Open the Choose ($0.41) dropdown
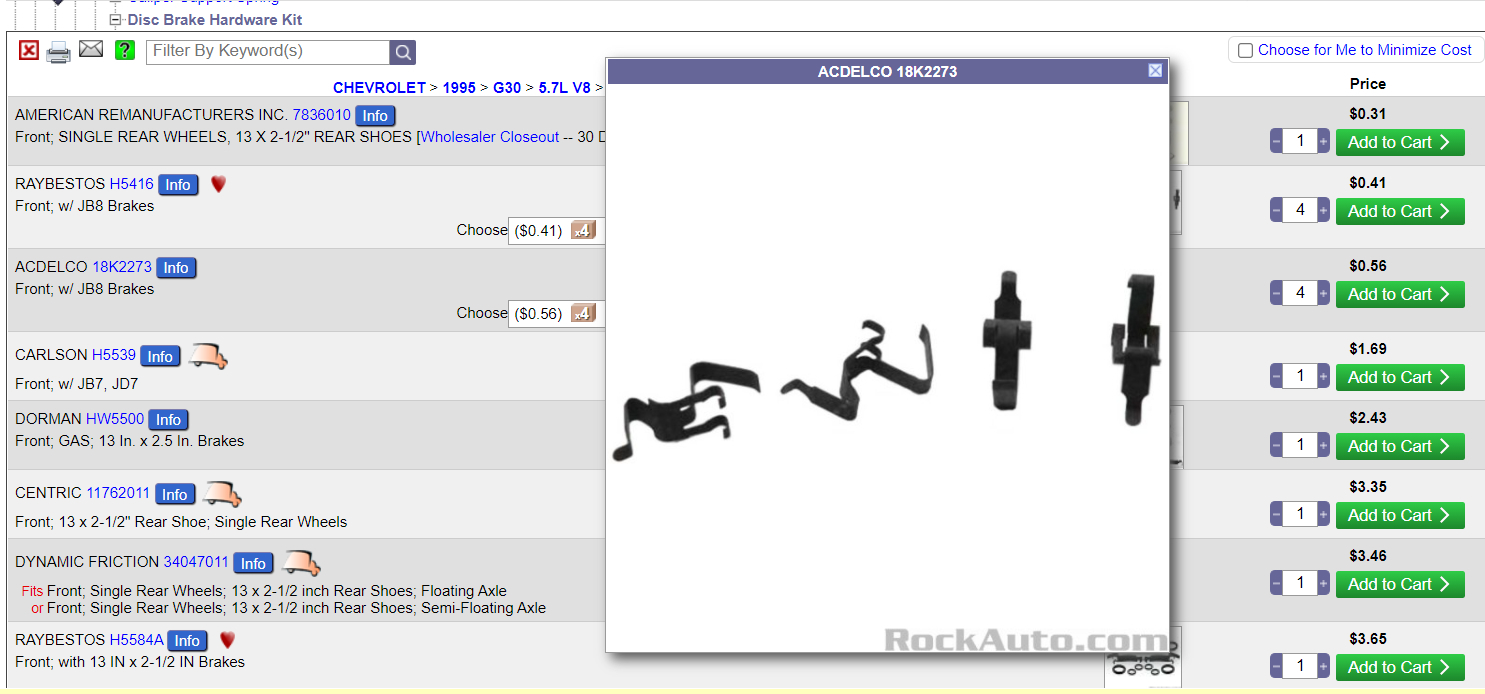Screen dimensions: 1485x694 pyautogui.click(x=555, y=231)
